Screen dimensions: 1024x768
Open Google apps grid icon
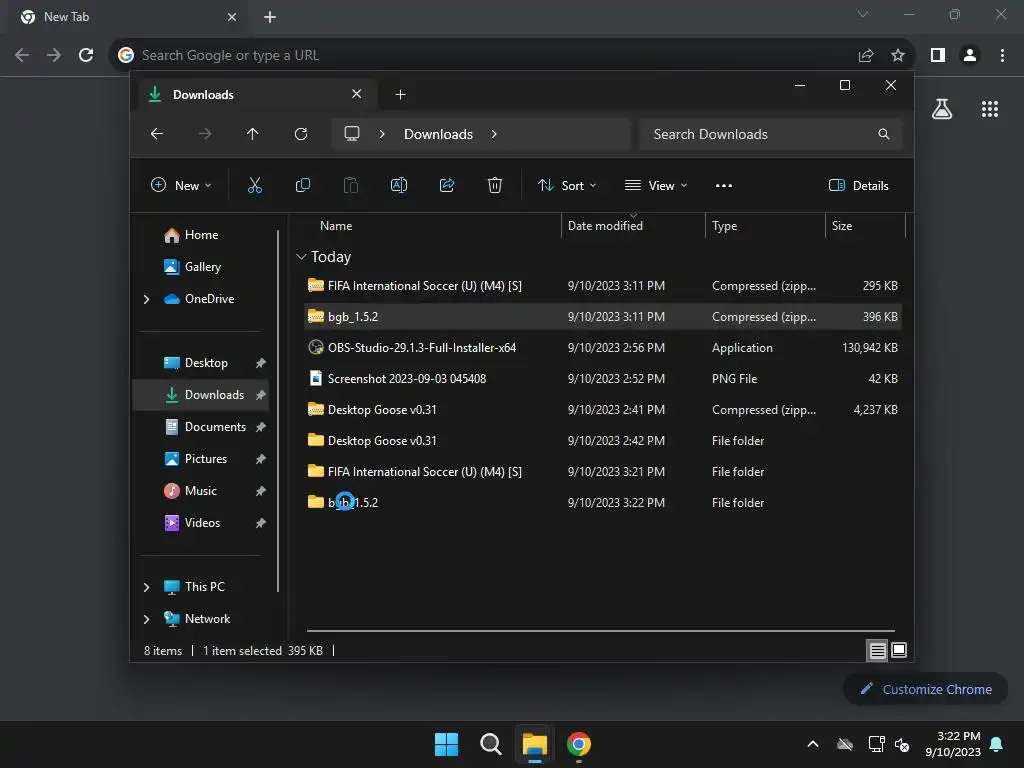click(x=990, y=109)
